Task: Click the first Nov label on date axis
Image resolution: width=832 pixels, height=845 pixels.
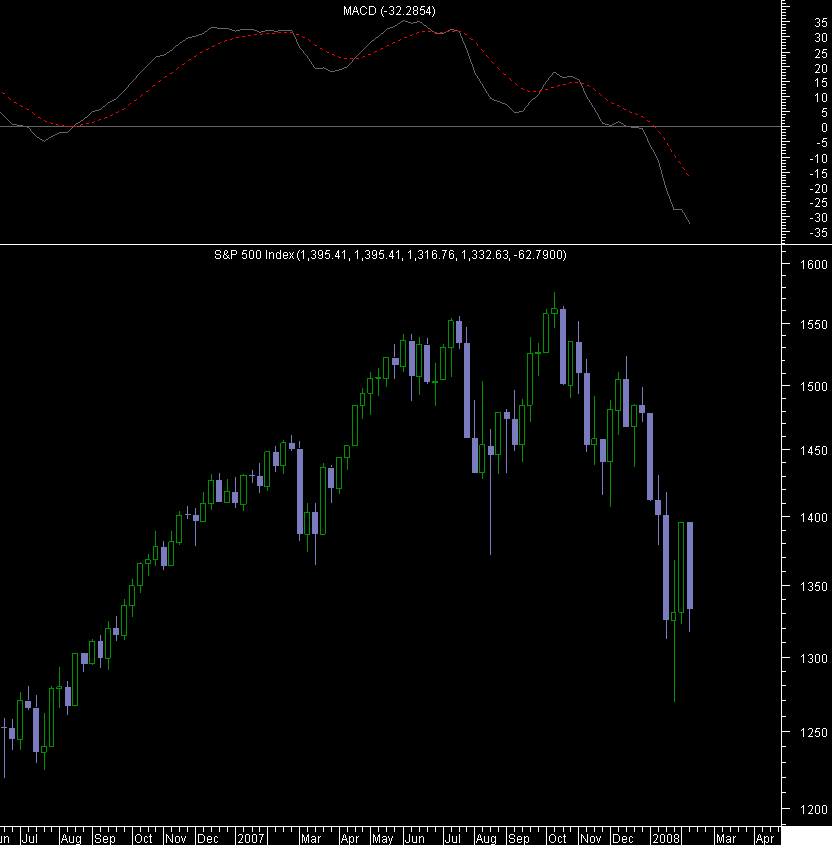Action: click(176, 839)
